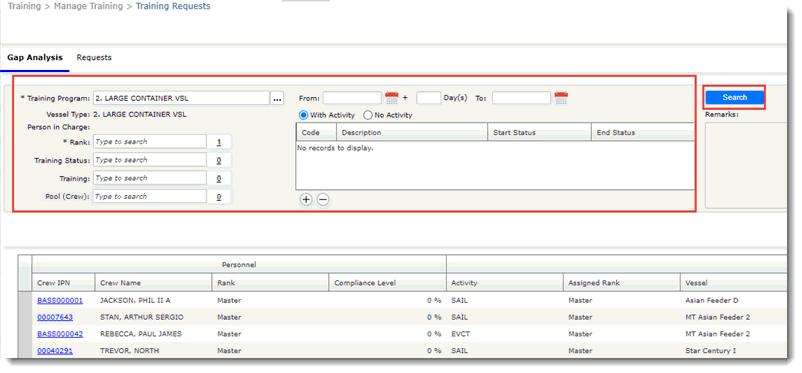Open crew record BASS000001
The height and width of the screenshot is (373, 802).
(x=60, y=300)
